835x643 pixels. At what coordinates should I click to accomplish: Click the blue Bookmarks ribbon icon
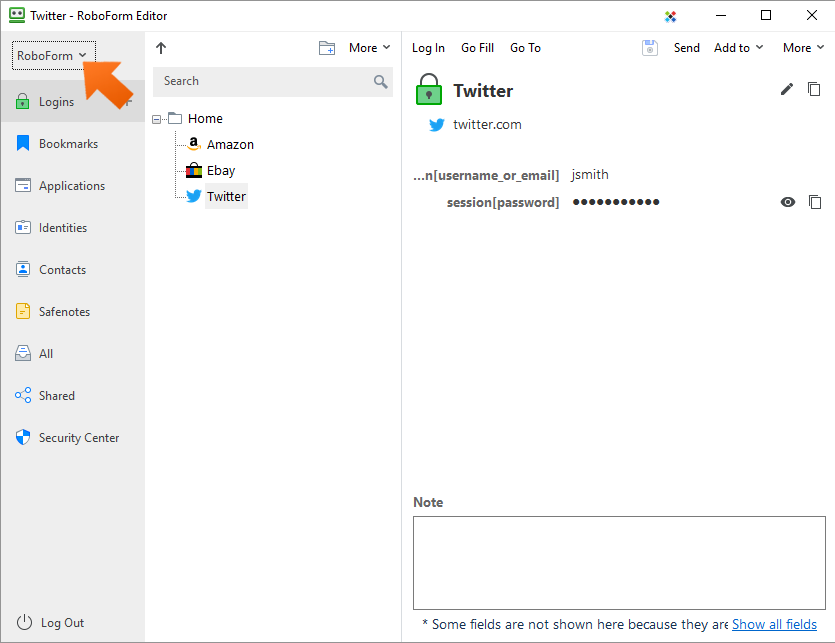pyautogui.click(x=23, y=143)
